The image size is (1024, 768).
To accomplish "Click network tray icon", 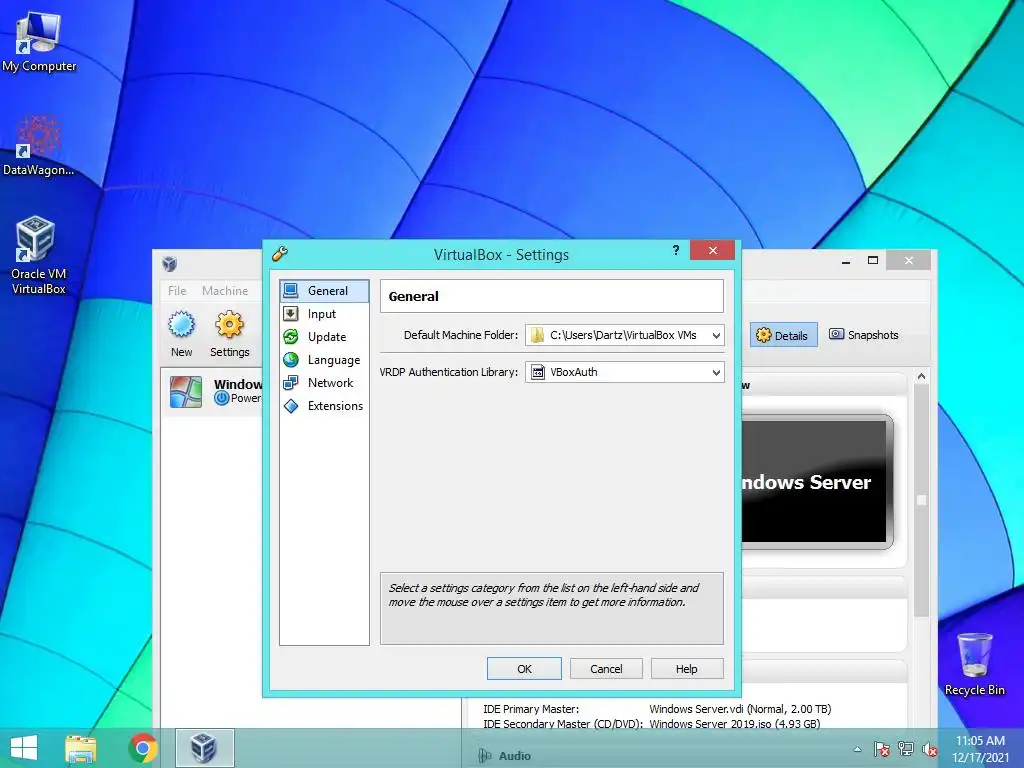I will [906, 749].
